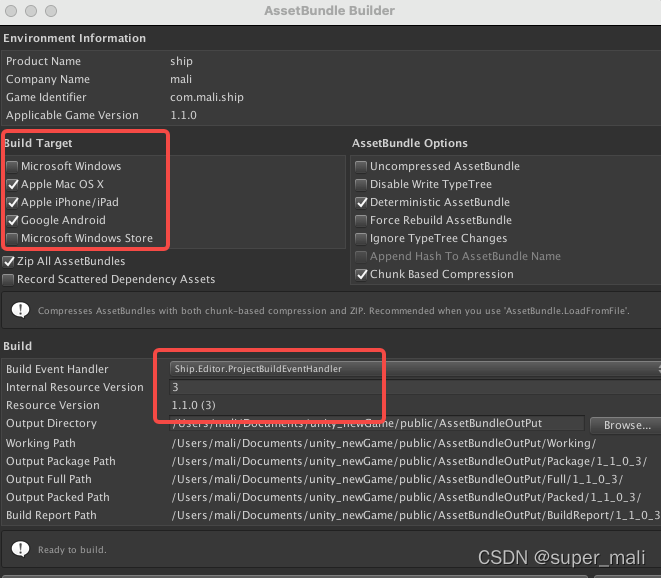The width and height of the screenshot is (661, 578).
Task: Browse for output directory
Action: (626, 425)
